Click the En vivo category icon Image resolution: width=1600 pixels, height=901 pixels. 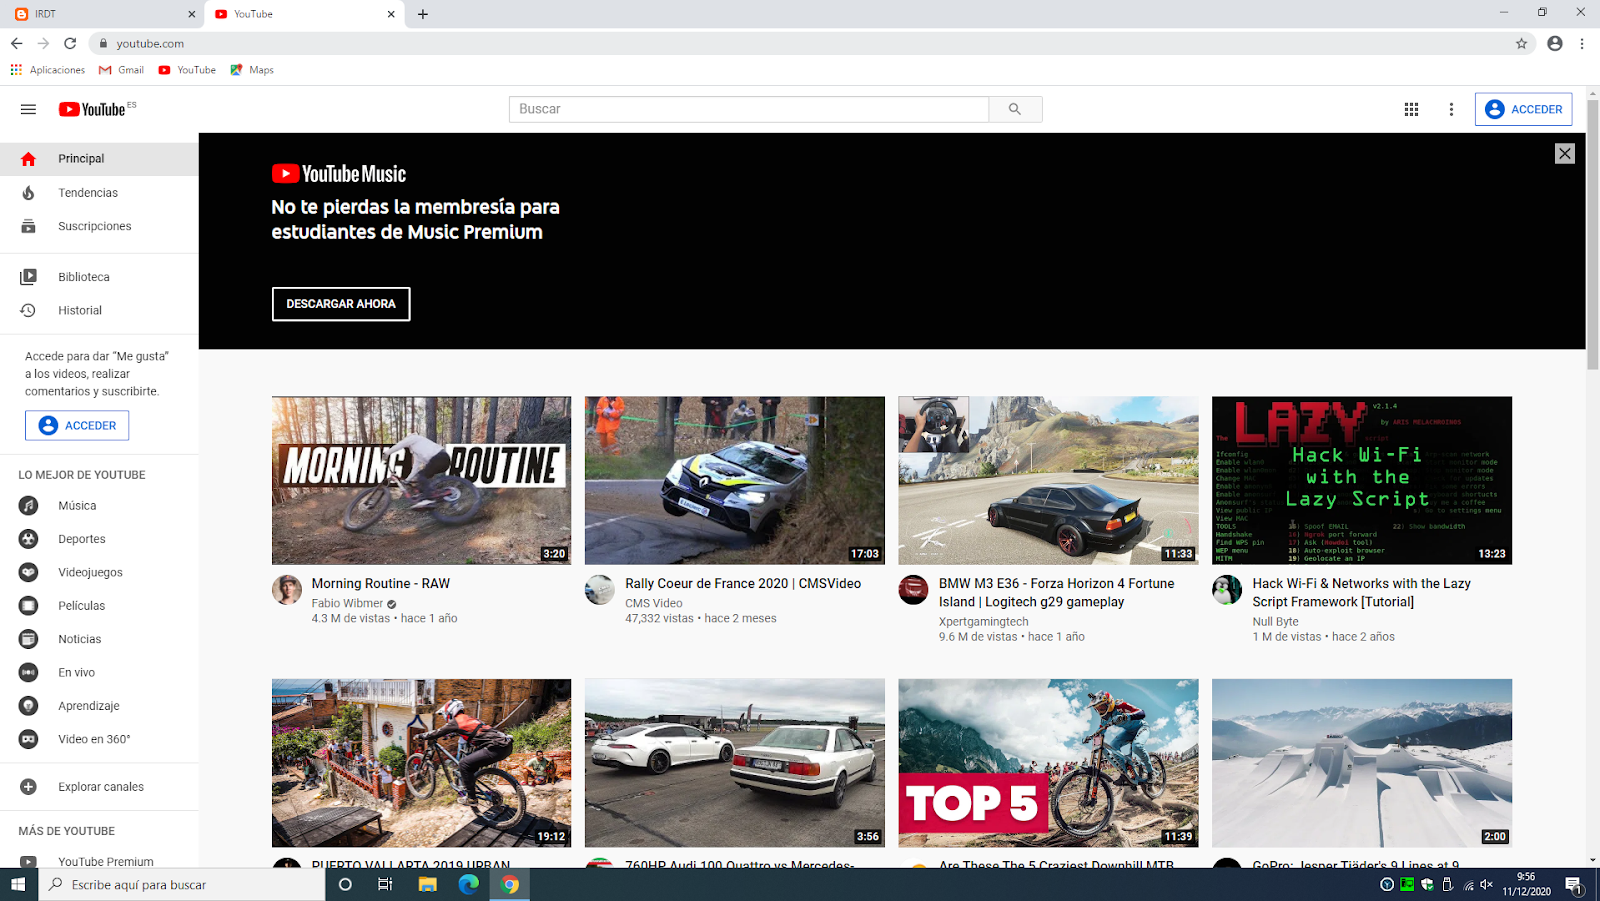coord(28,672)
